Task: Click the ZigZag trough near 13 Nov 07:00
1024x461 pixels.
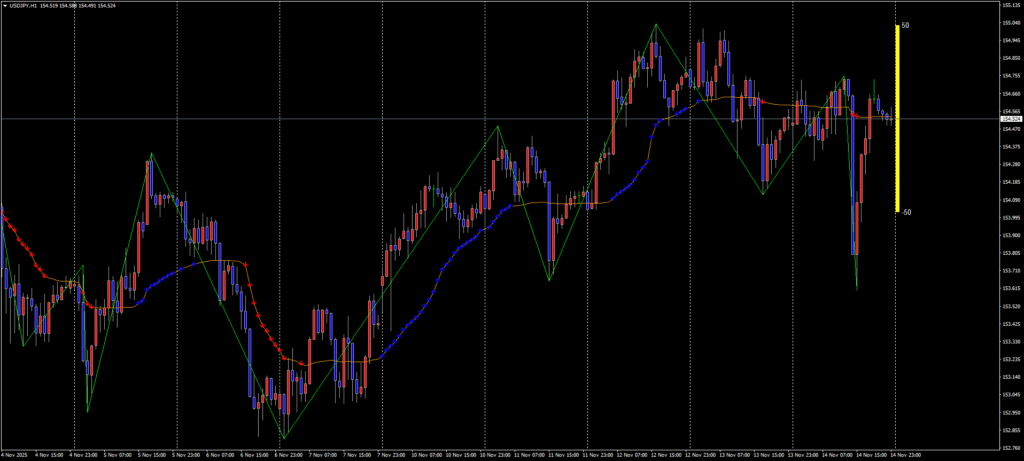Action: (x=763, y=194)
